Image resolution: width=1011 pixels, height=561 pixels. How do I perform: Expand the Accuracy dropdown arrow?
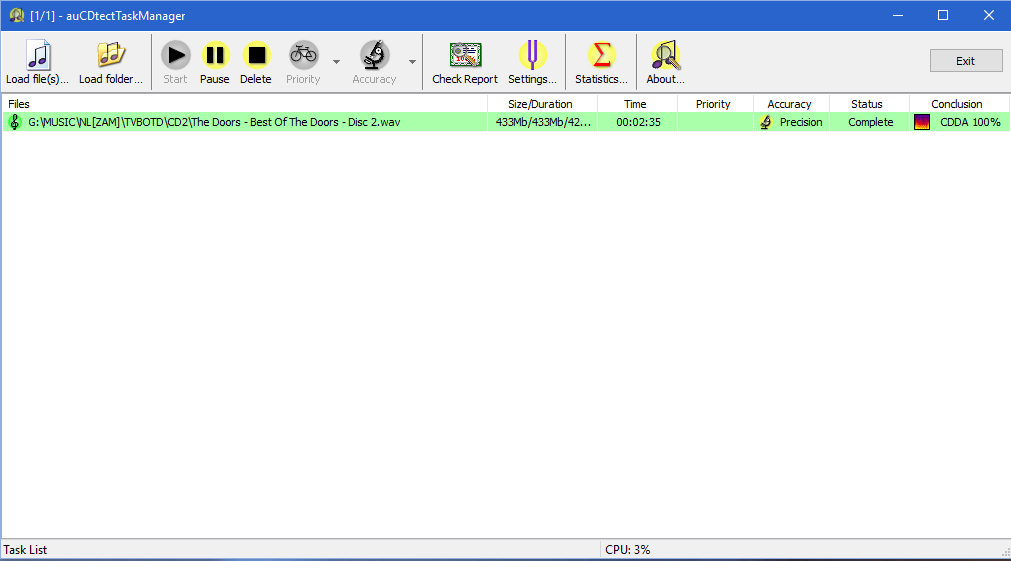412,62
